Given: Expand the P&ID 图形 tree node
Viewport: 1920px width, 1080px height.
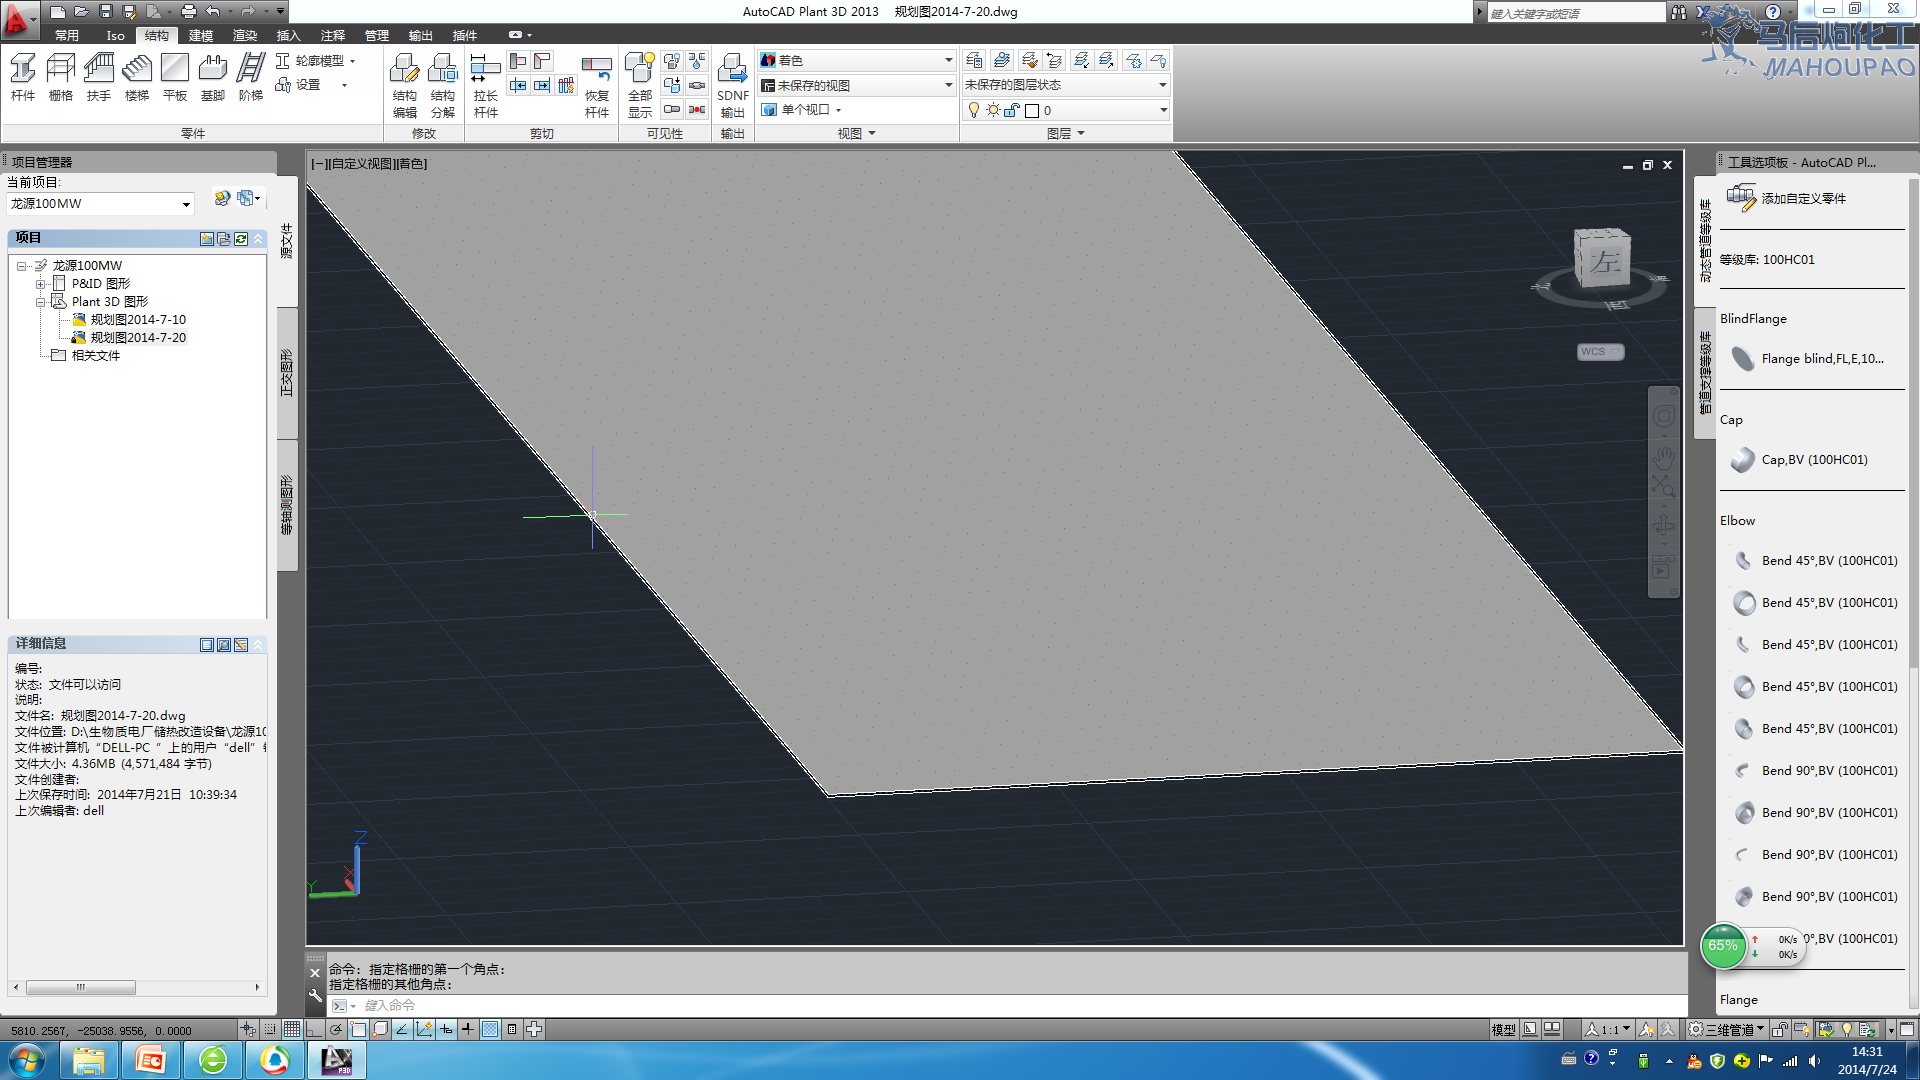Looking at the screenshot, I should click(41, 284).
